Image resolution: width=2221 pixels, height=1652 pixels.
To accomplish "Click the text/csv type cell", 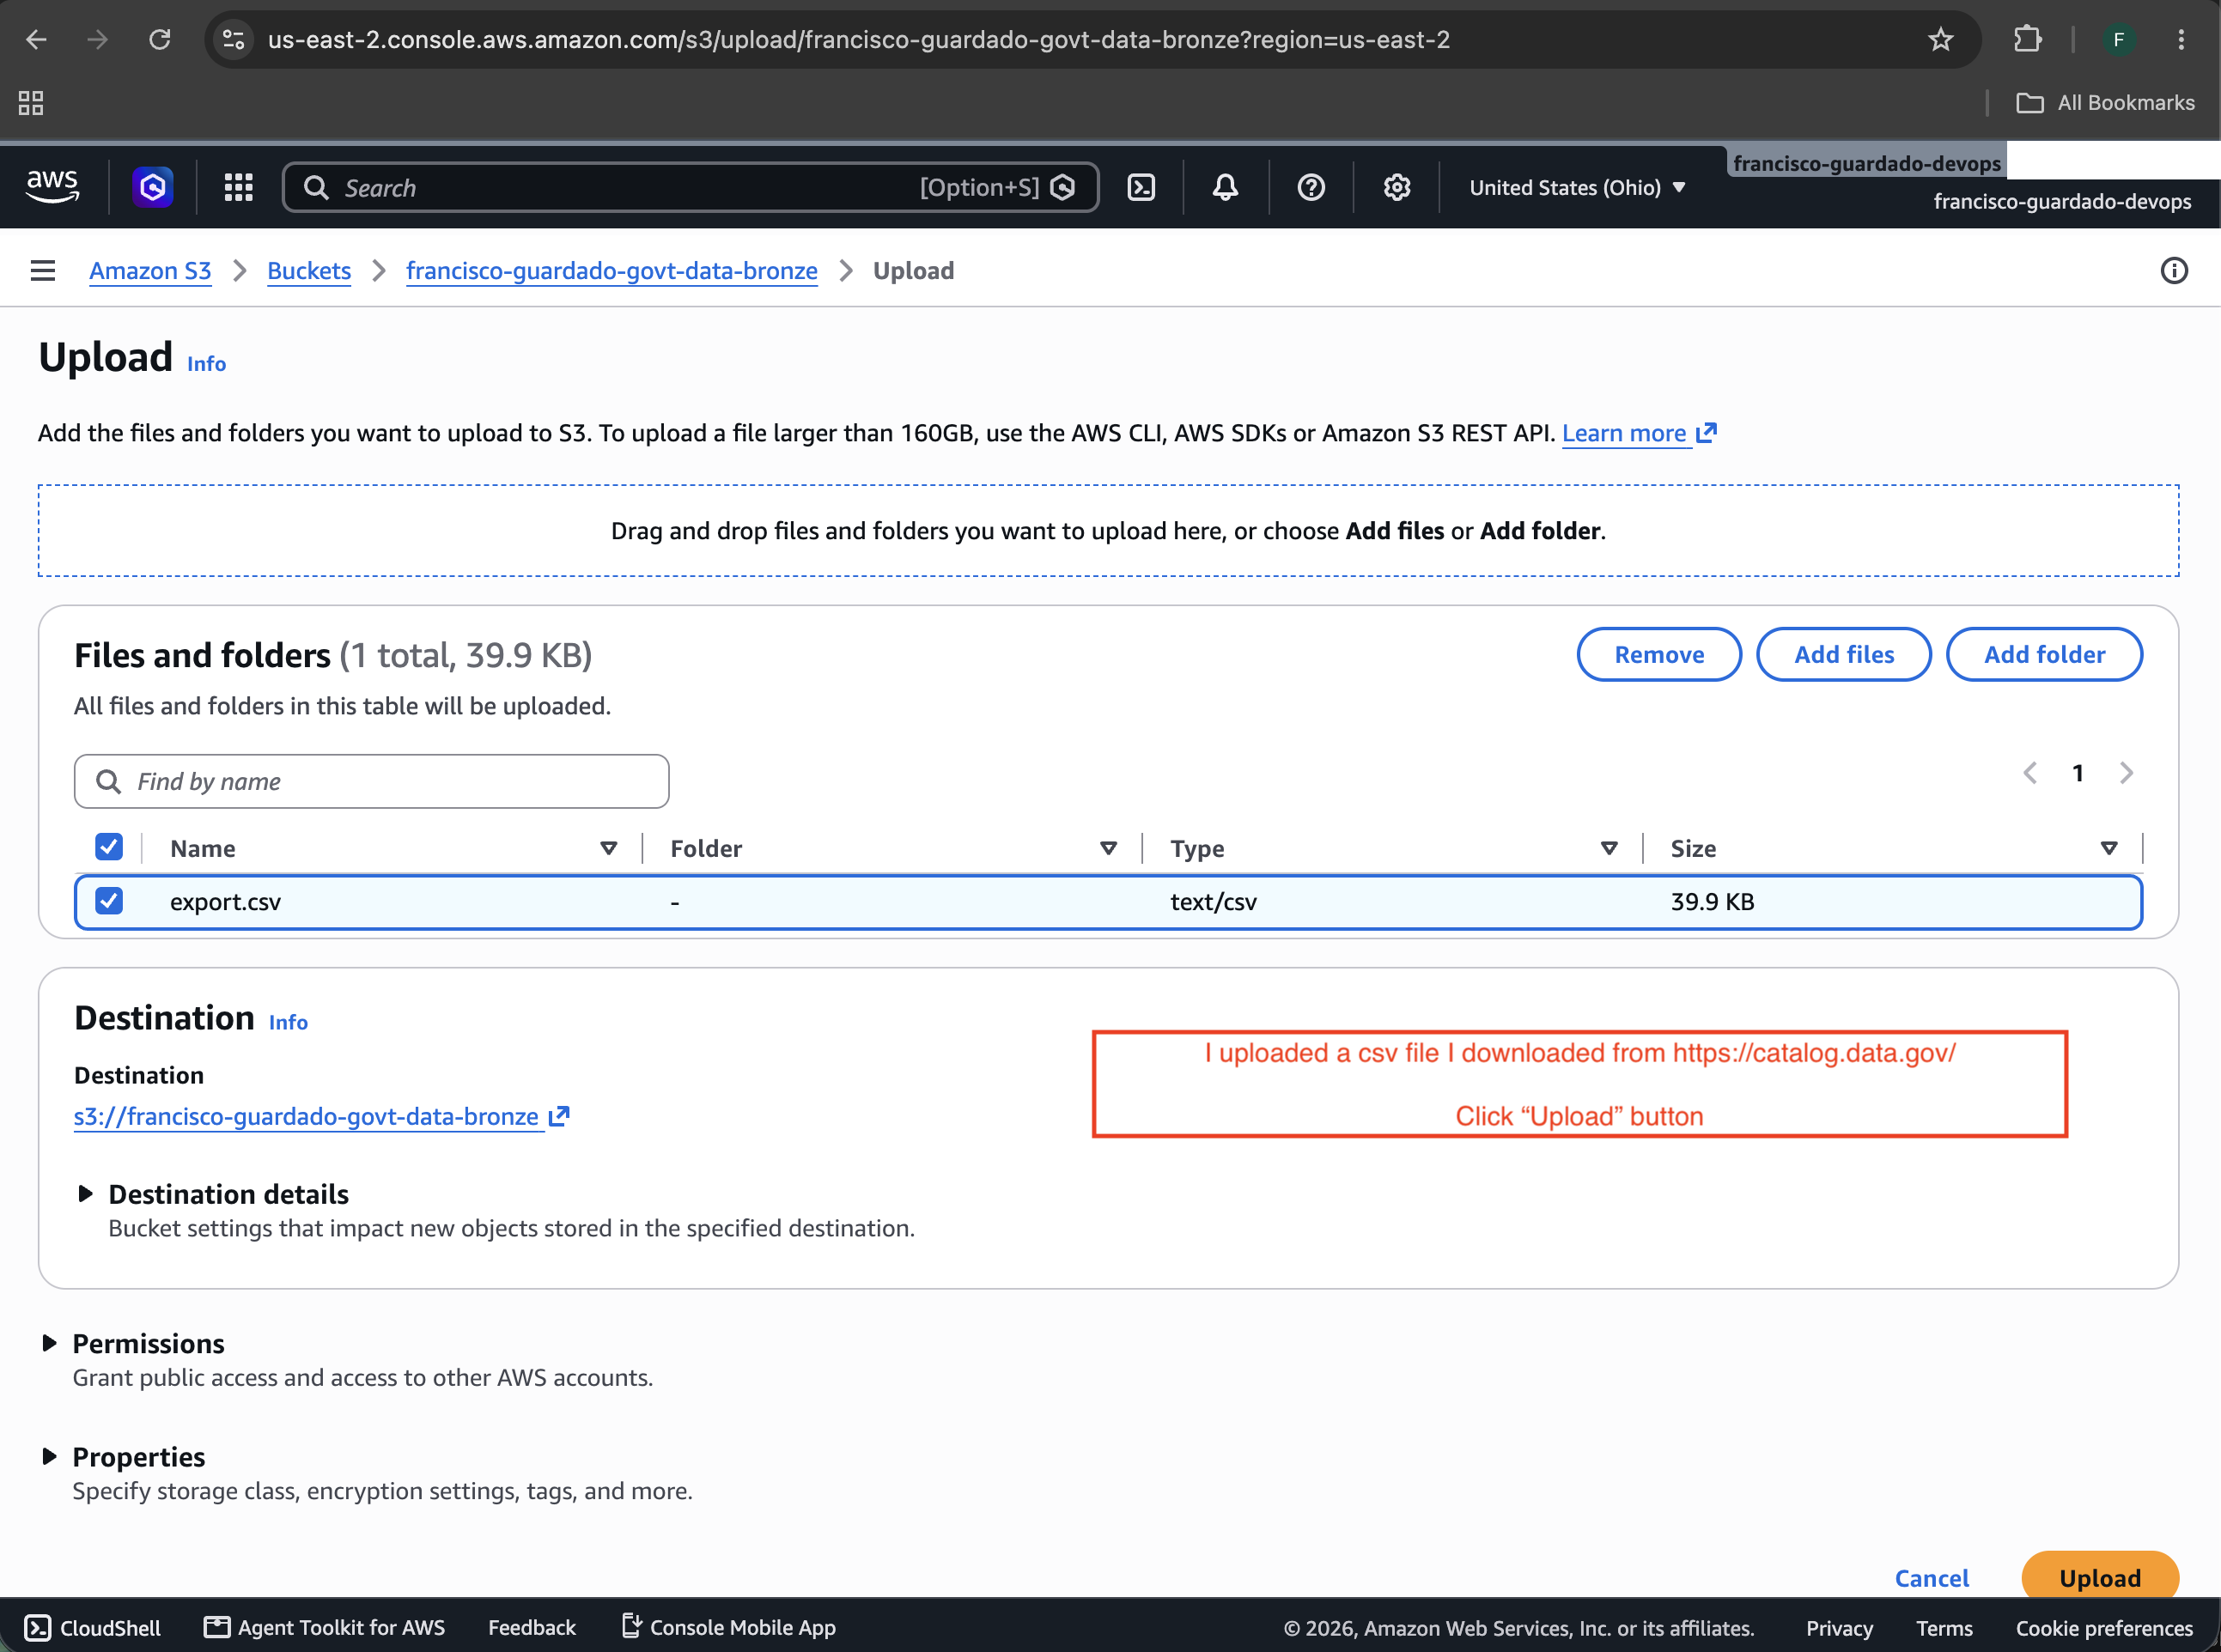I will 1213,902.
